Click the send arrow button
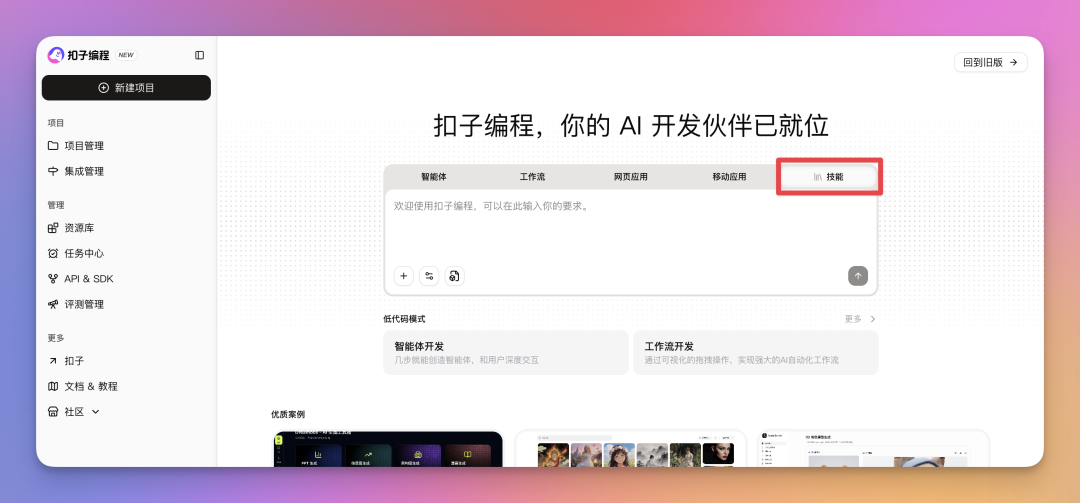The image size is (1080, 503). click(858, 276)
